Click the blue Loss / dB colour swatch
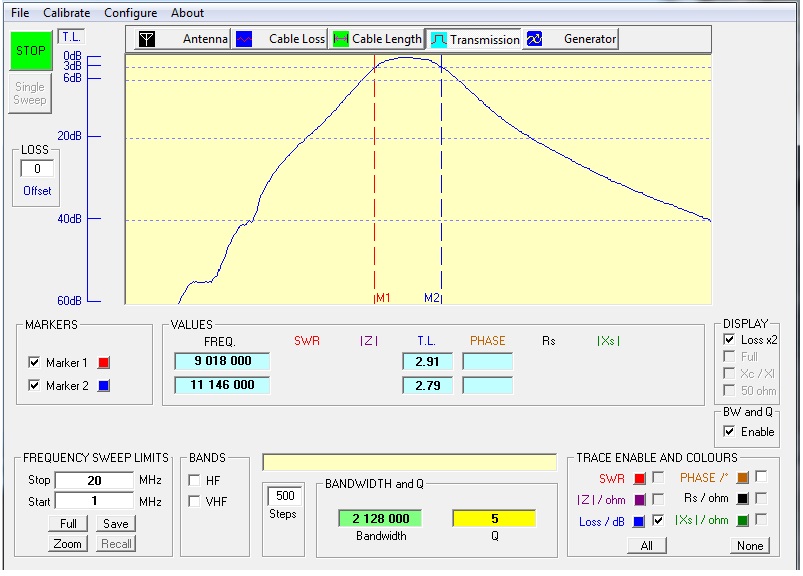This screenshot has width=803, height=576. (x=639, y=521)
